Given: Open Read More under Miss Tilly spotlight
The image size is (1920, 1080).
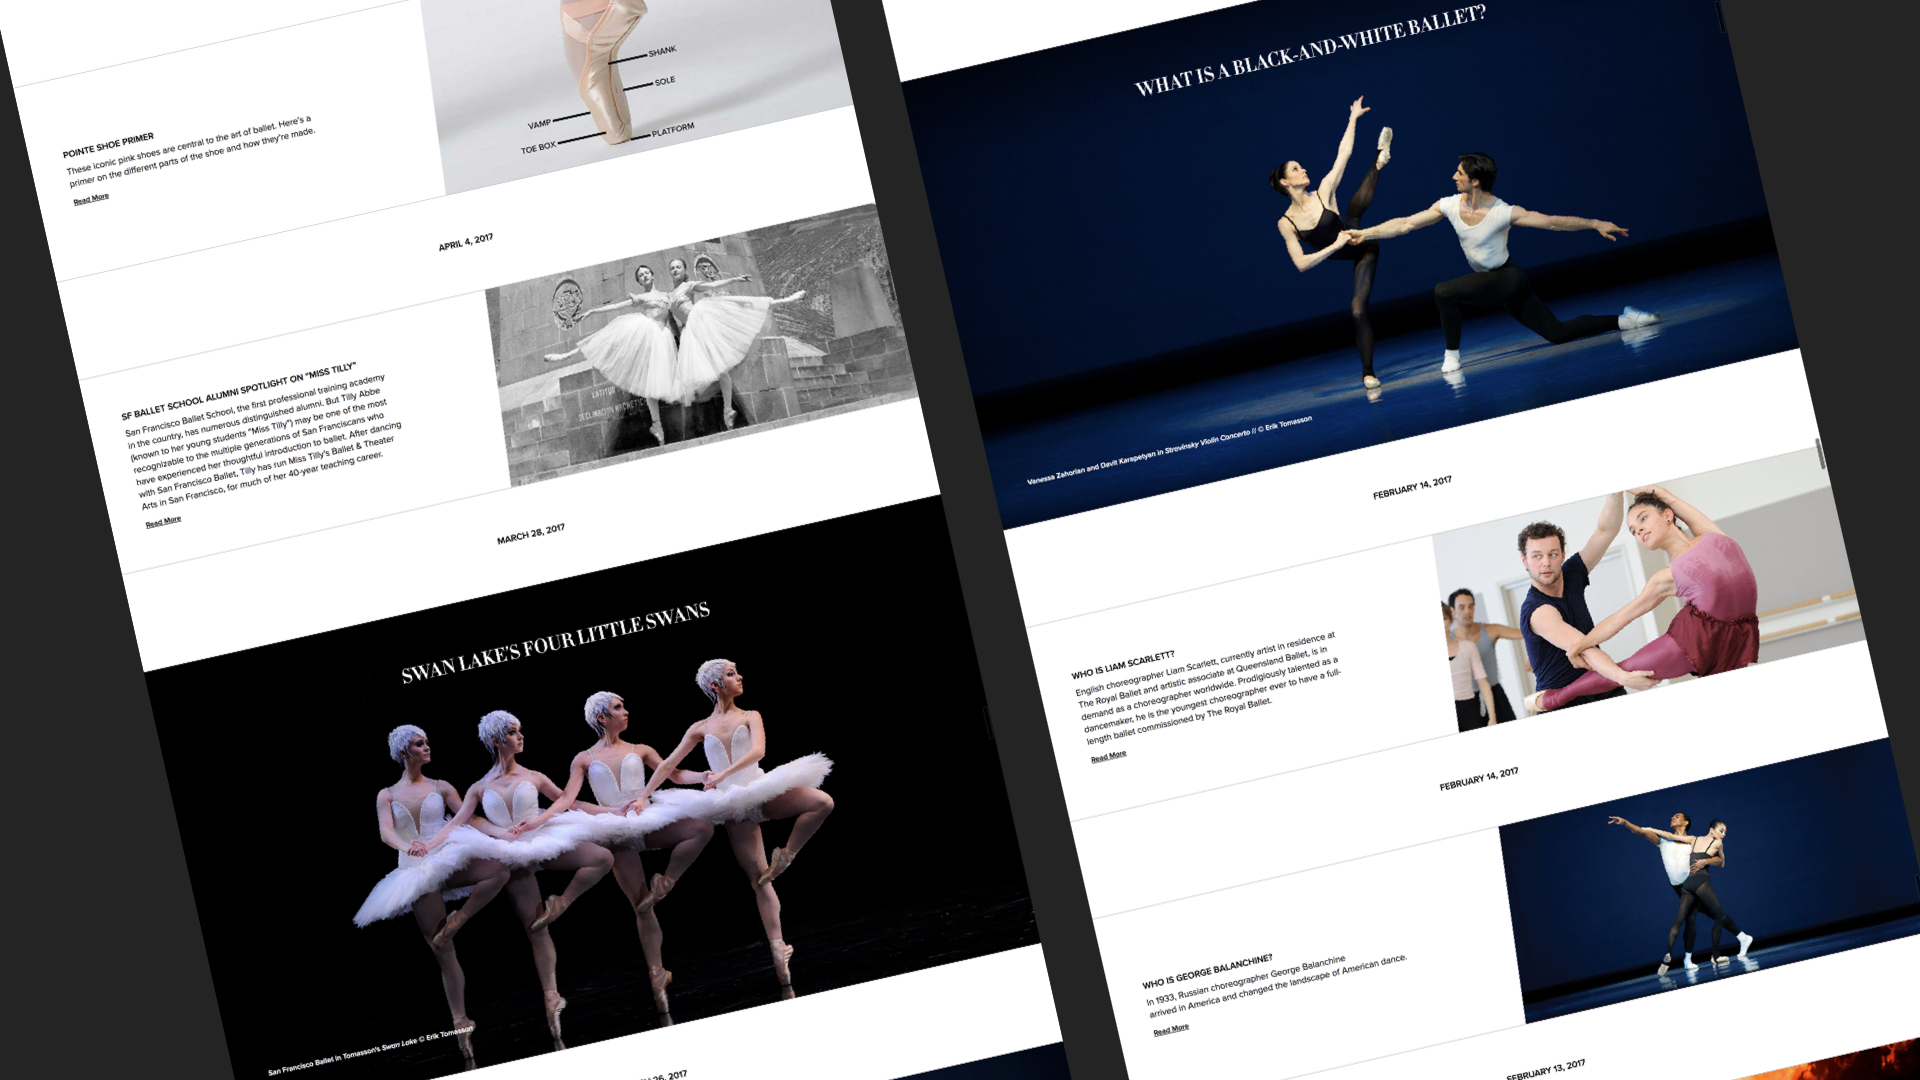Looking at the screenshot, I should [x=163, y=521].
